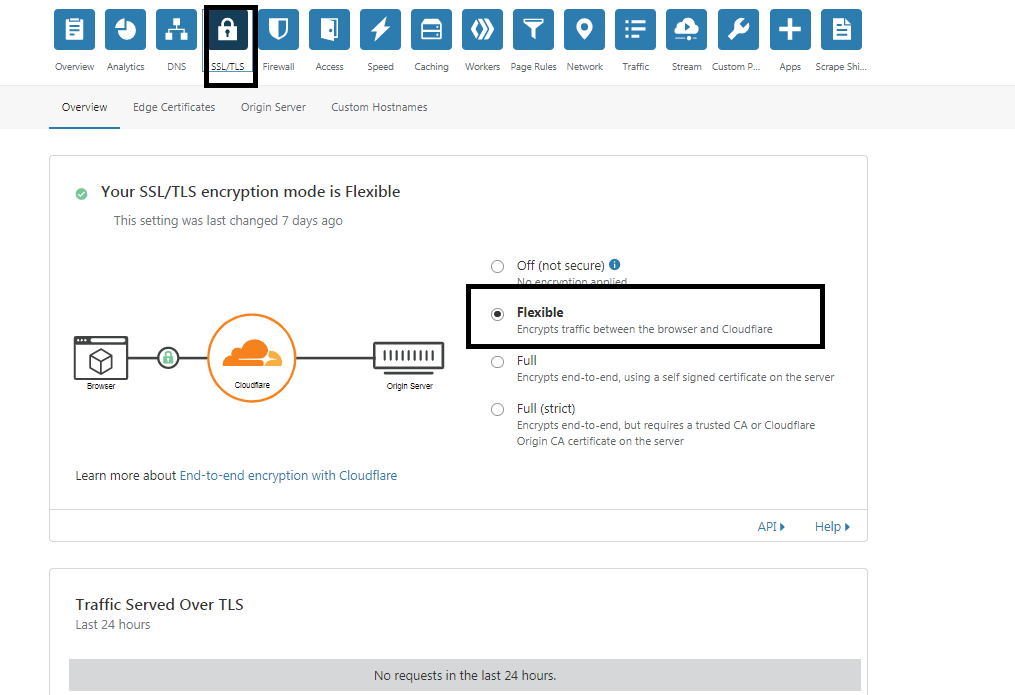Click the Browser icon in the diagram

pyautogui.click(x=101, y=358)
